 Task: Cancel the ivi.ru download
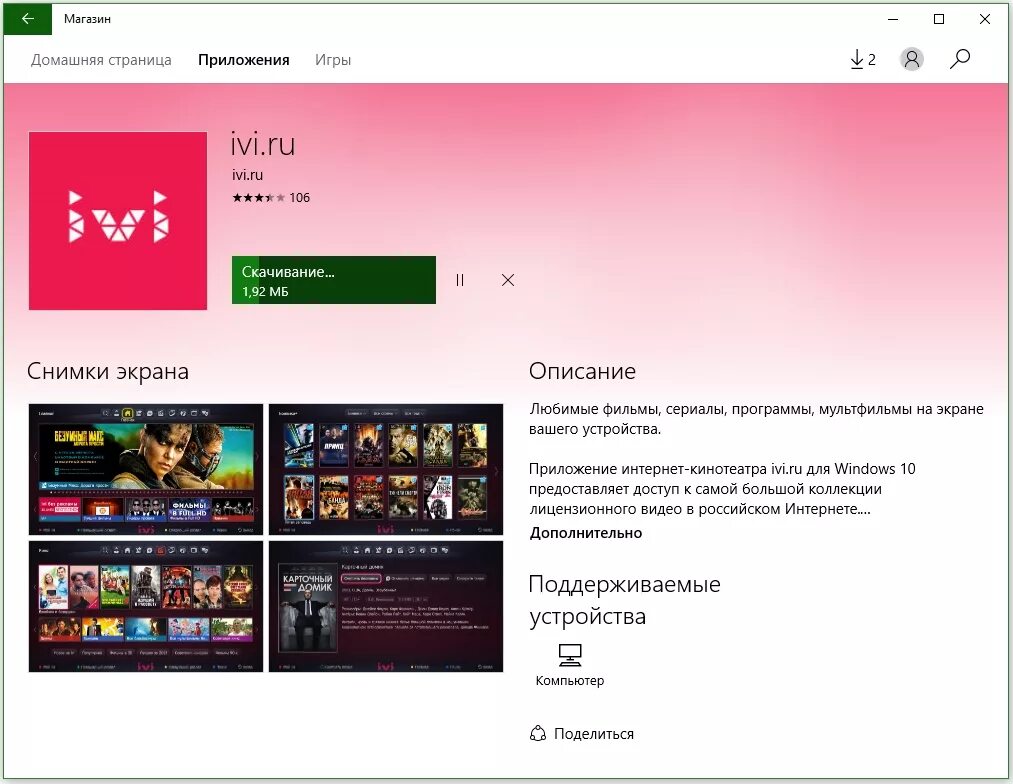[x=508, y=280]
